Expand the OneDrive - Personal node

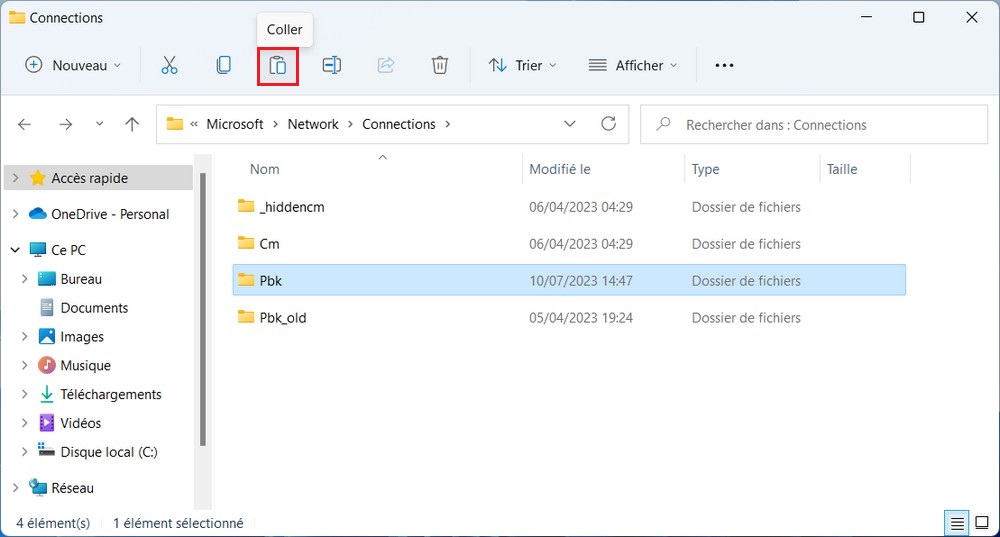click(16, 214)
